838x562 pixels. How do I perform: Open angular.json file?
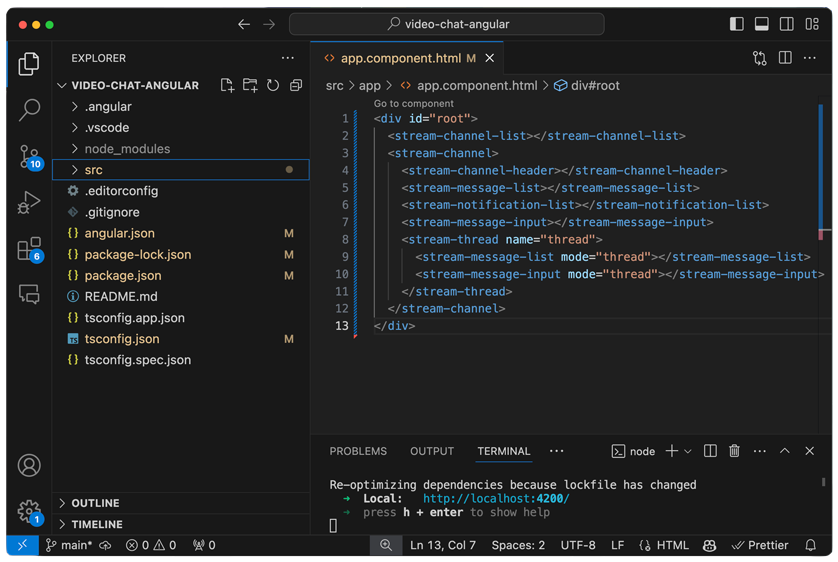click(x=181, y=233)
